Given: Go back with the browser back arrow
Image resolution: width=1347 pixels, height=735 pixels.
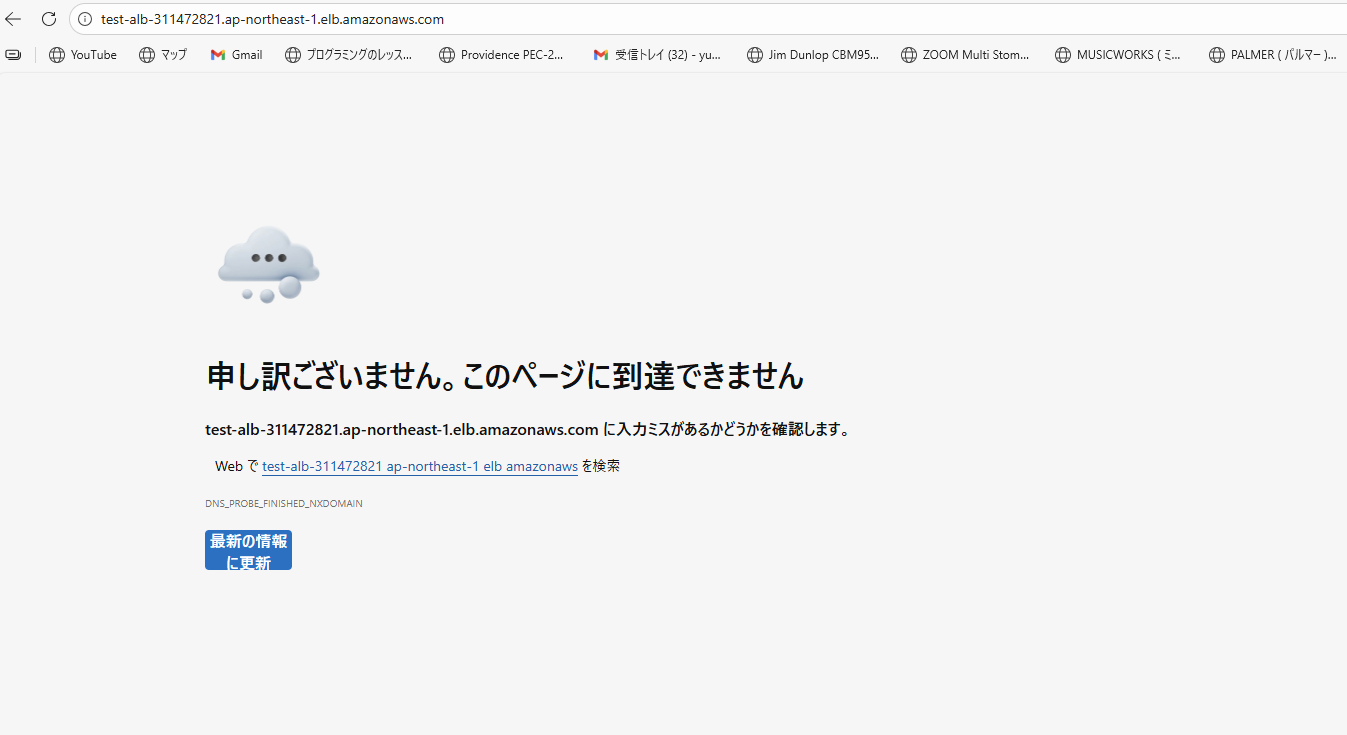Looking at the screenshot, I should pyautogui.click(x=14, y=19).
